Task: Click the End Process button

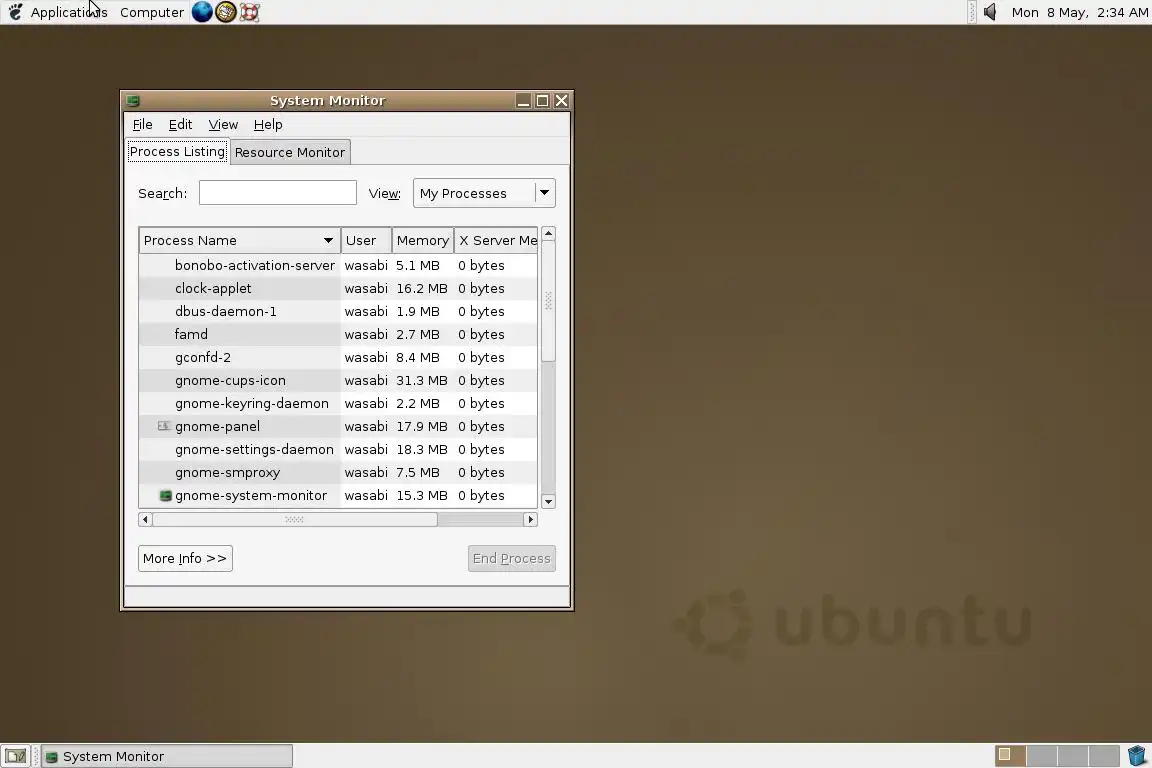Action: (x=511, y=559)
